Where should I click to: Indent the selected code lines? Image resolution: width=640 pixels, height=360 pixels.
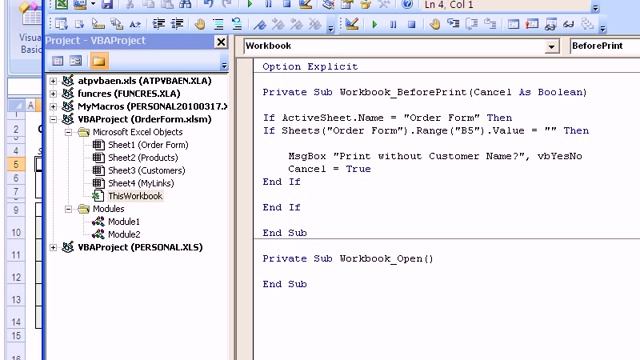point(158,24)
